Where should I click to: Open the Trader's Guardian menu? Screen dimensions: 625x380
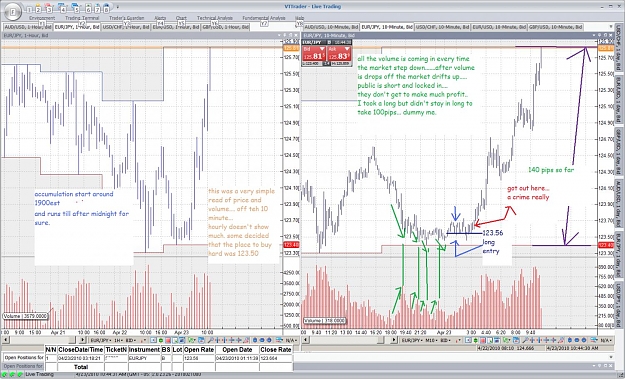[126, 18]
